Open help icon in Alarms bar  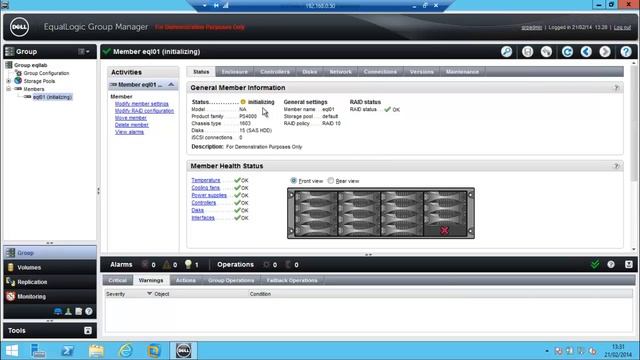click(611, 264)
